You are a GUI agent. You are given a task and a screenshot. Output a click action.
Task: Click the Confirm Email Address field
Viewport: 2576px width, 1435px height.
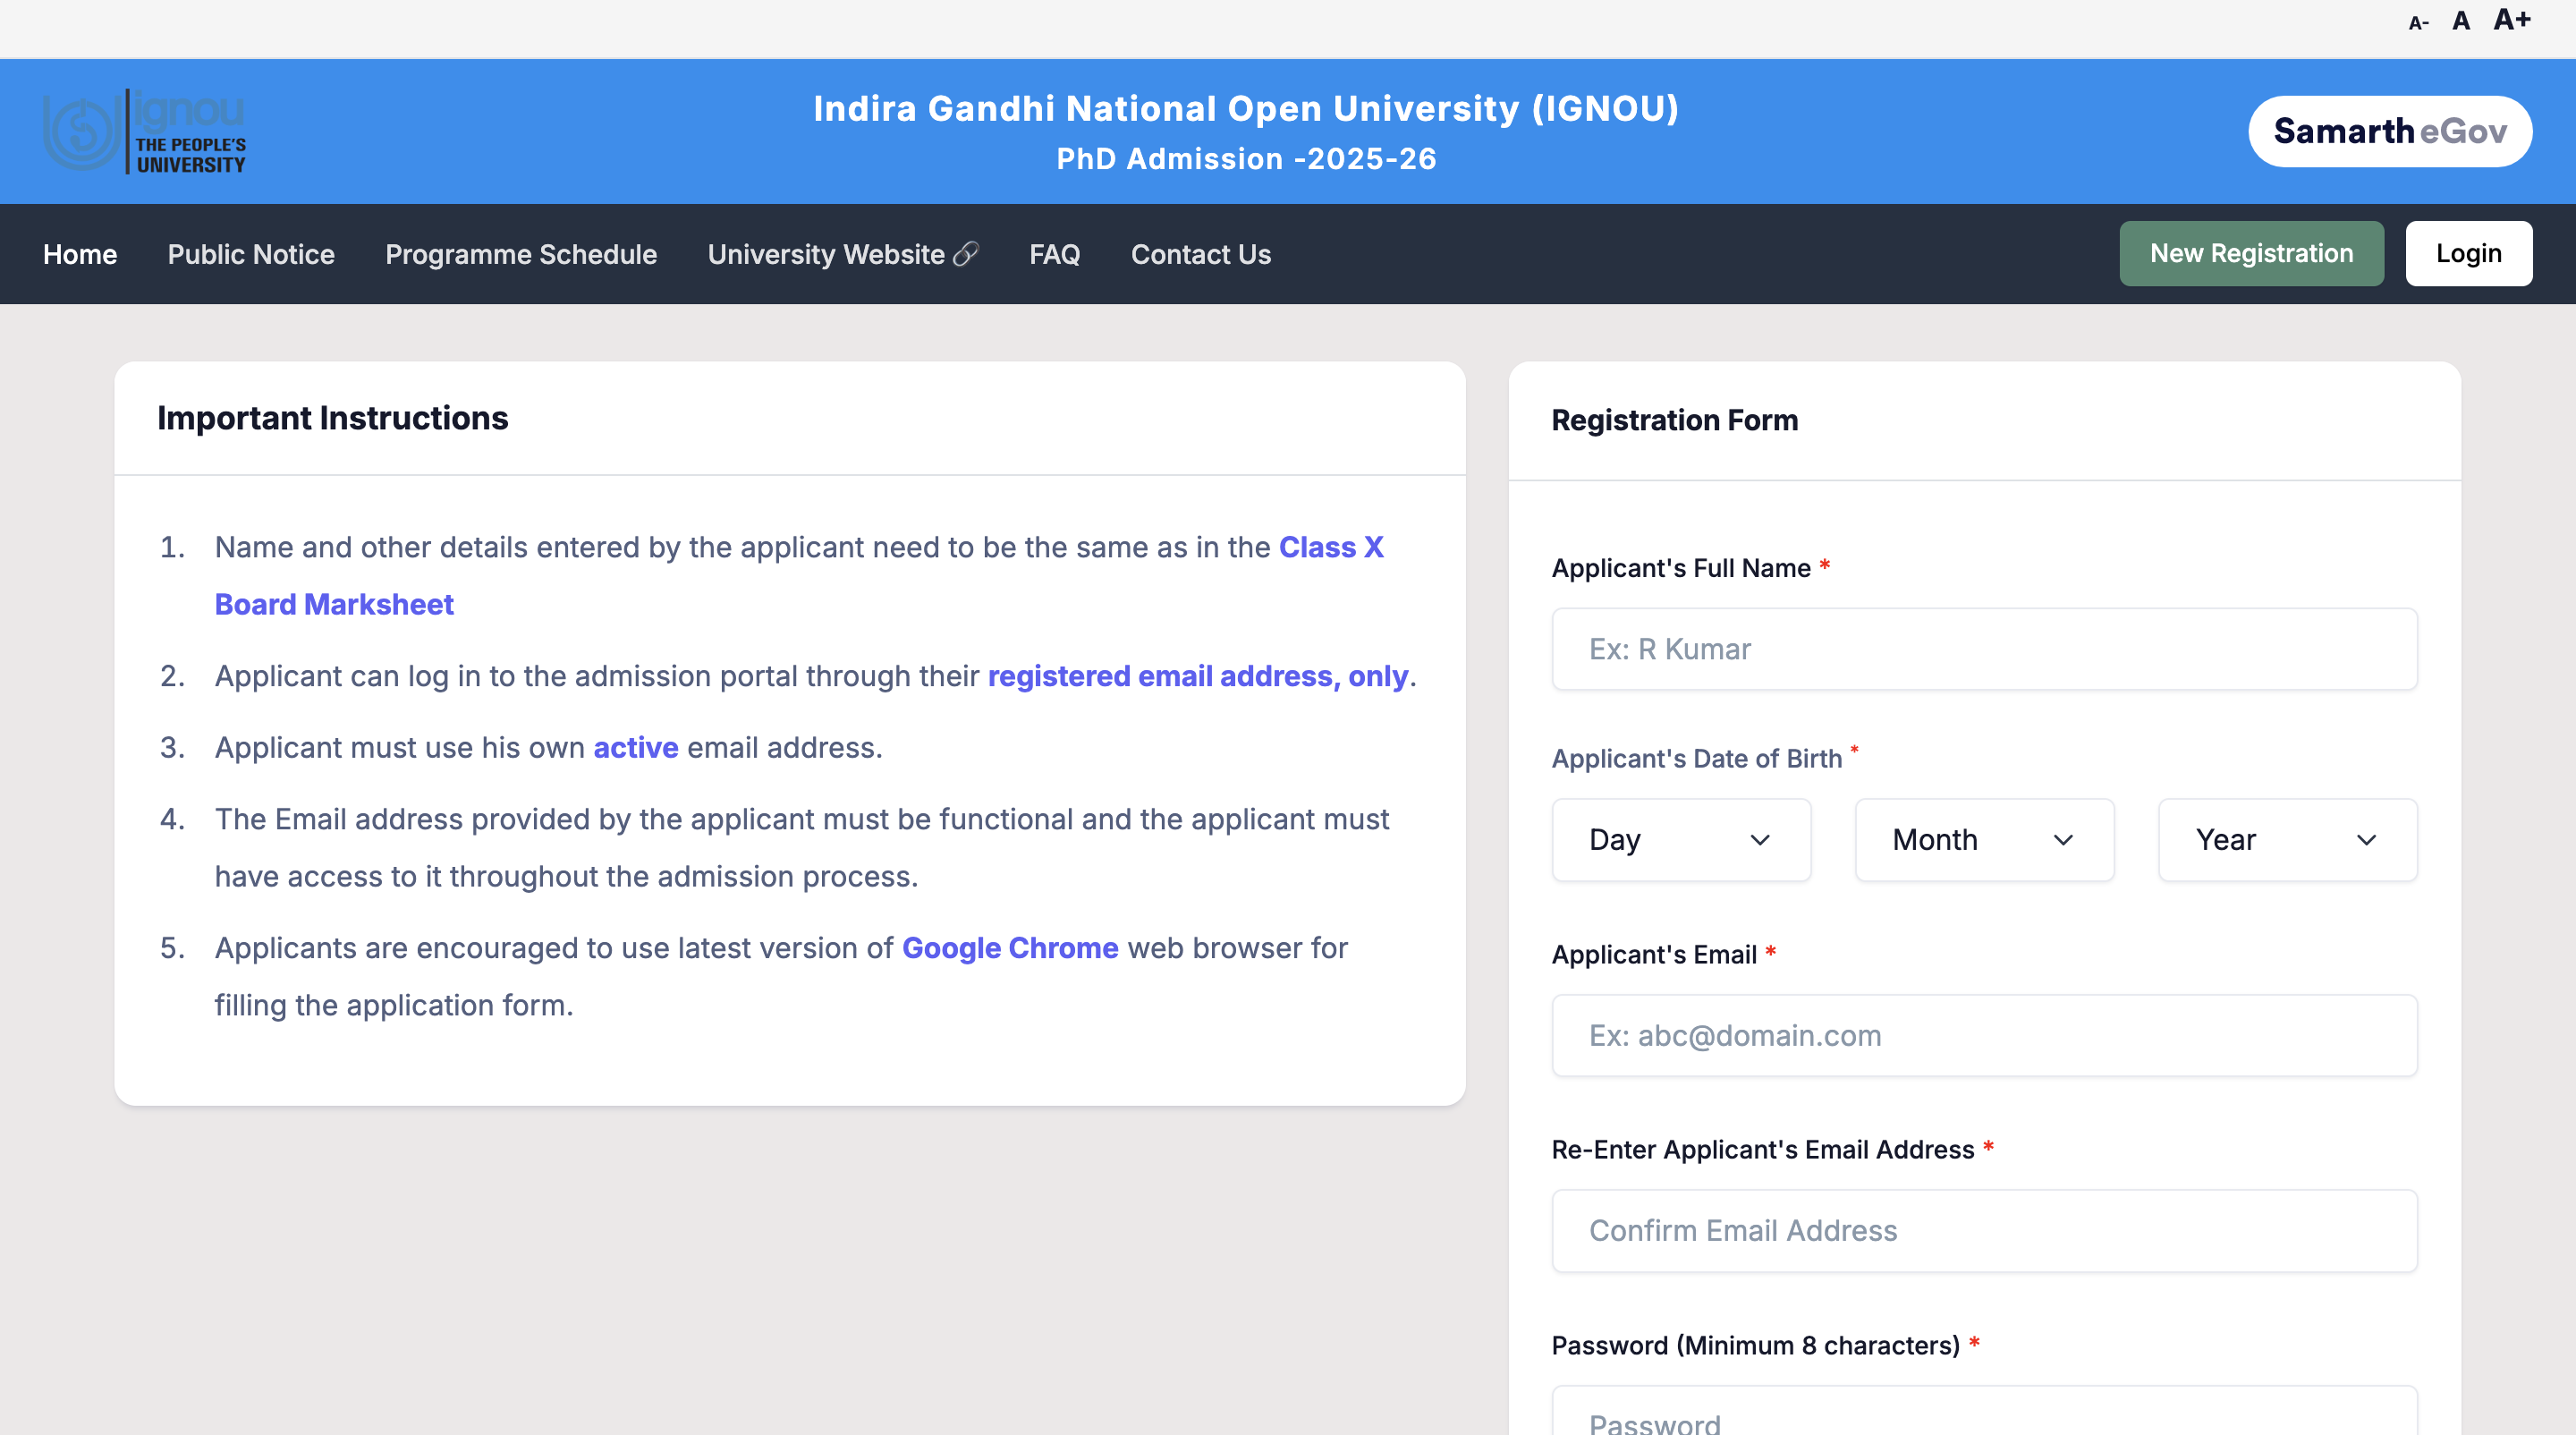click(x=1983, y=1231)
